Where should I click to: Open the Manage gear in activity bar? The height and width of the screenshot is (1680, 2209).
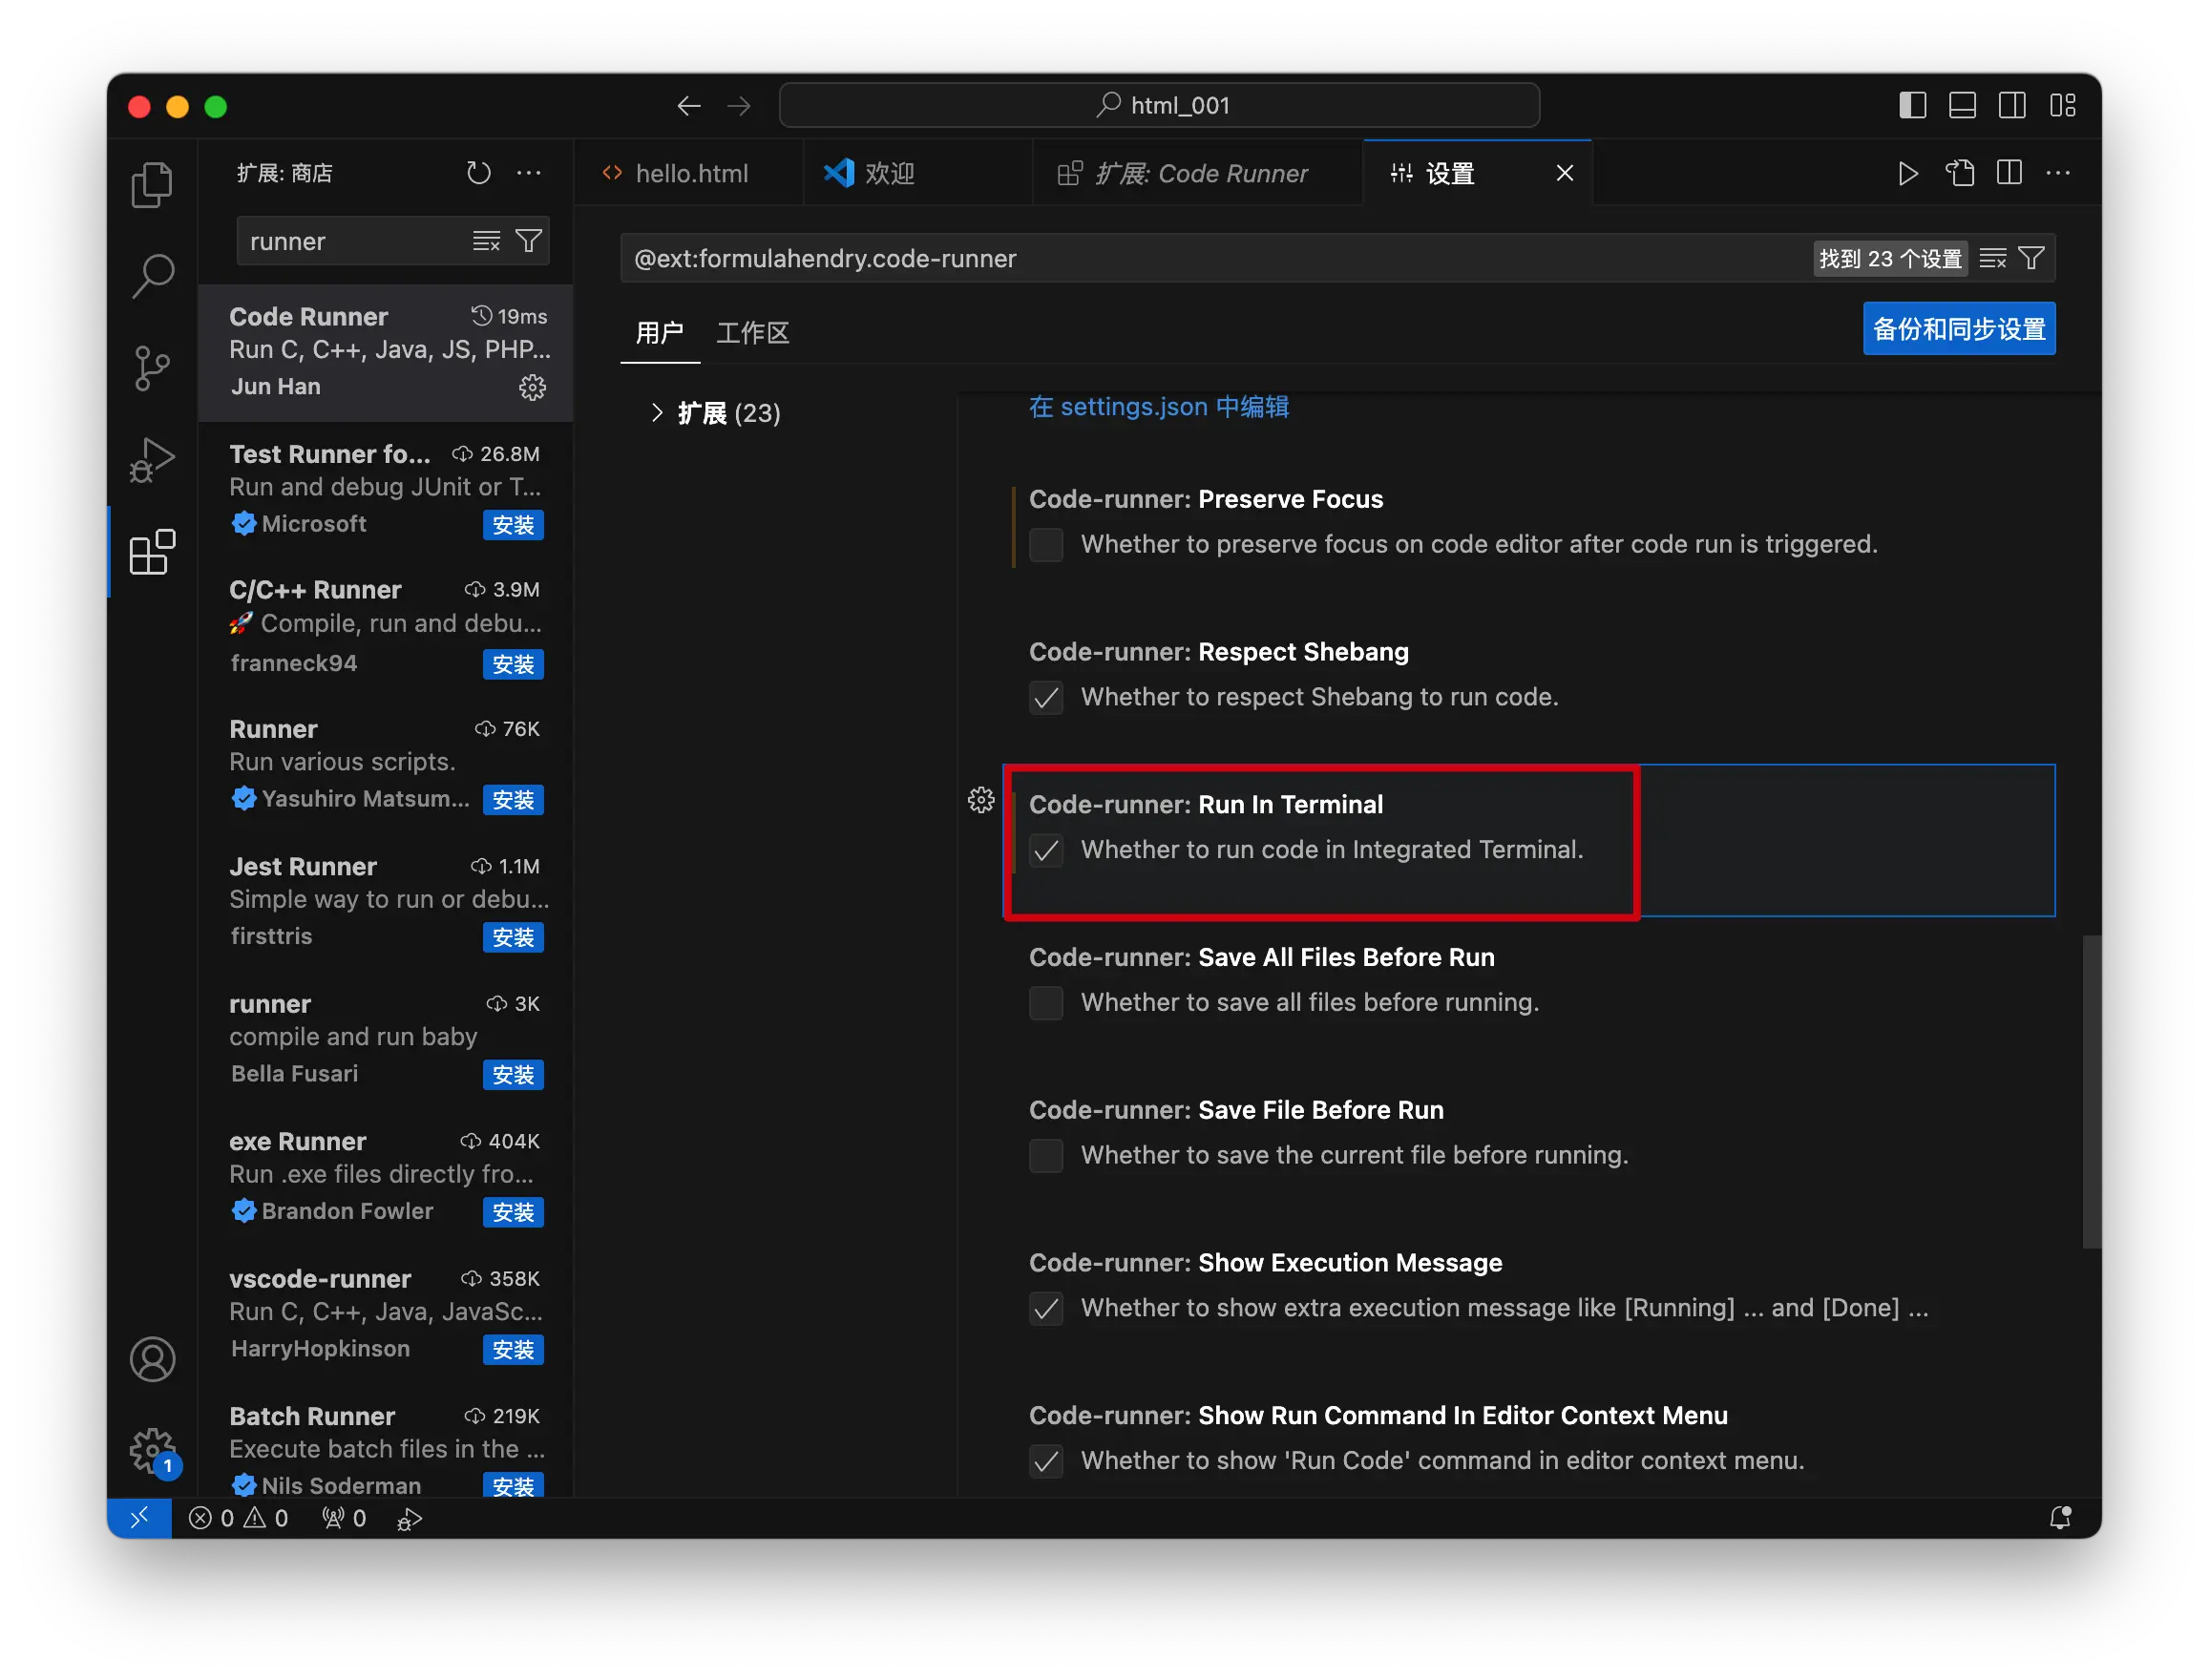pyautogui.click(x=152, y=1450)
